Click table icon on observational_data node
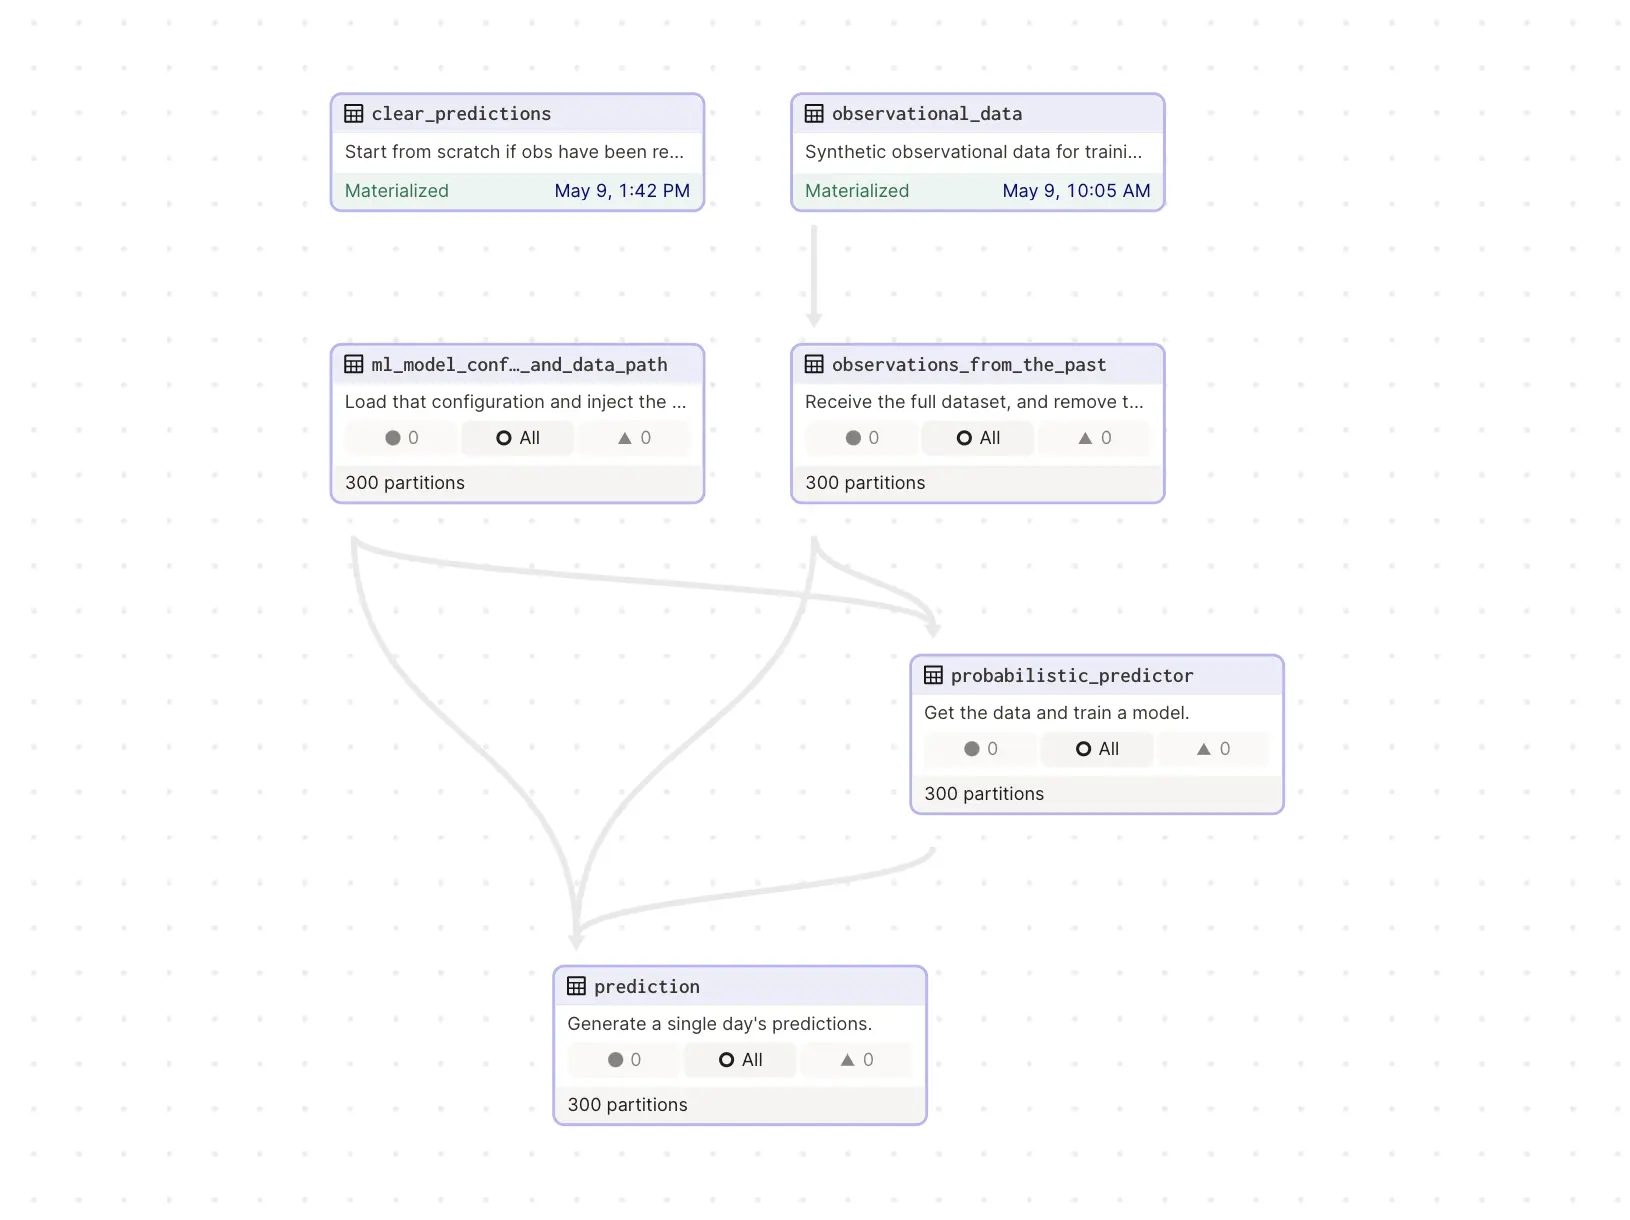Viewport: 1630px width, 1220px height. point(814,114)
